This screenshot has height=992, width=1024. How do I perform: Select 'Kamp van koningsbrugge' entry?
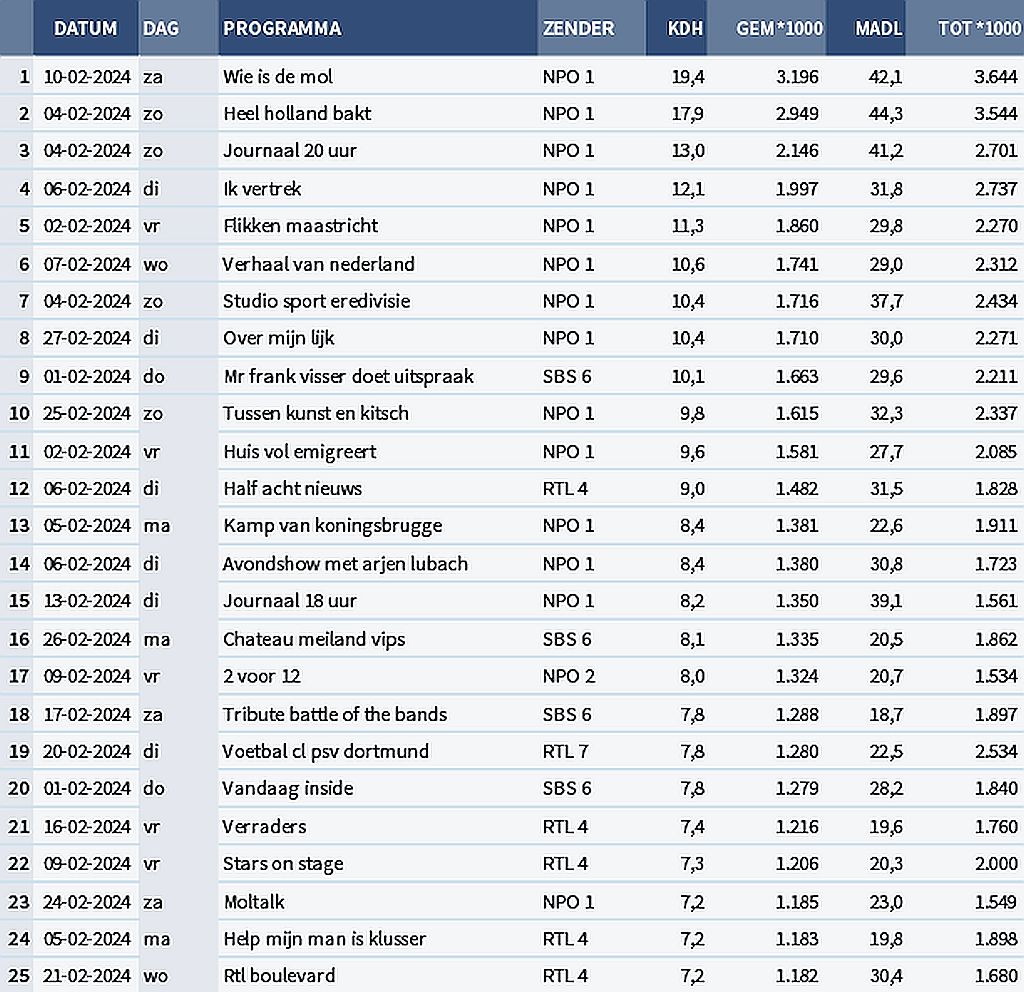point(333,526)
